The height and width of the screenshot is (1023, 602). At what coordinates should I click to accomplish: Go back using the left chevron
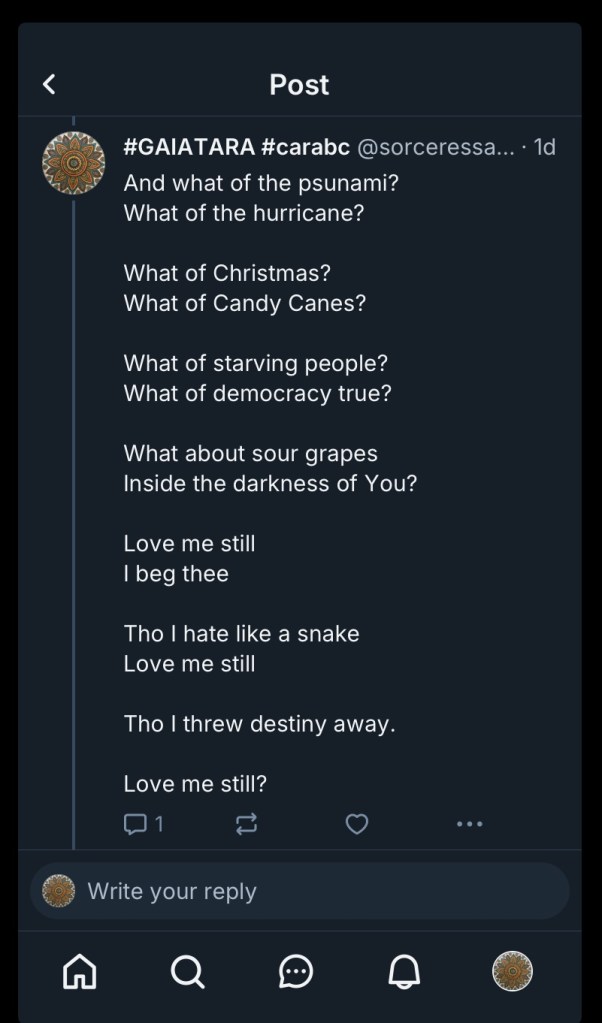[49, 85]
